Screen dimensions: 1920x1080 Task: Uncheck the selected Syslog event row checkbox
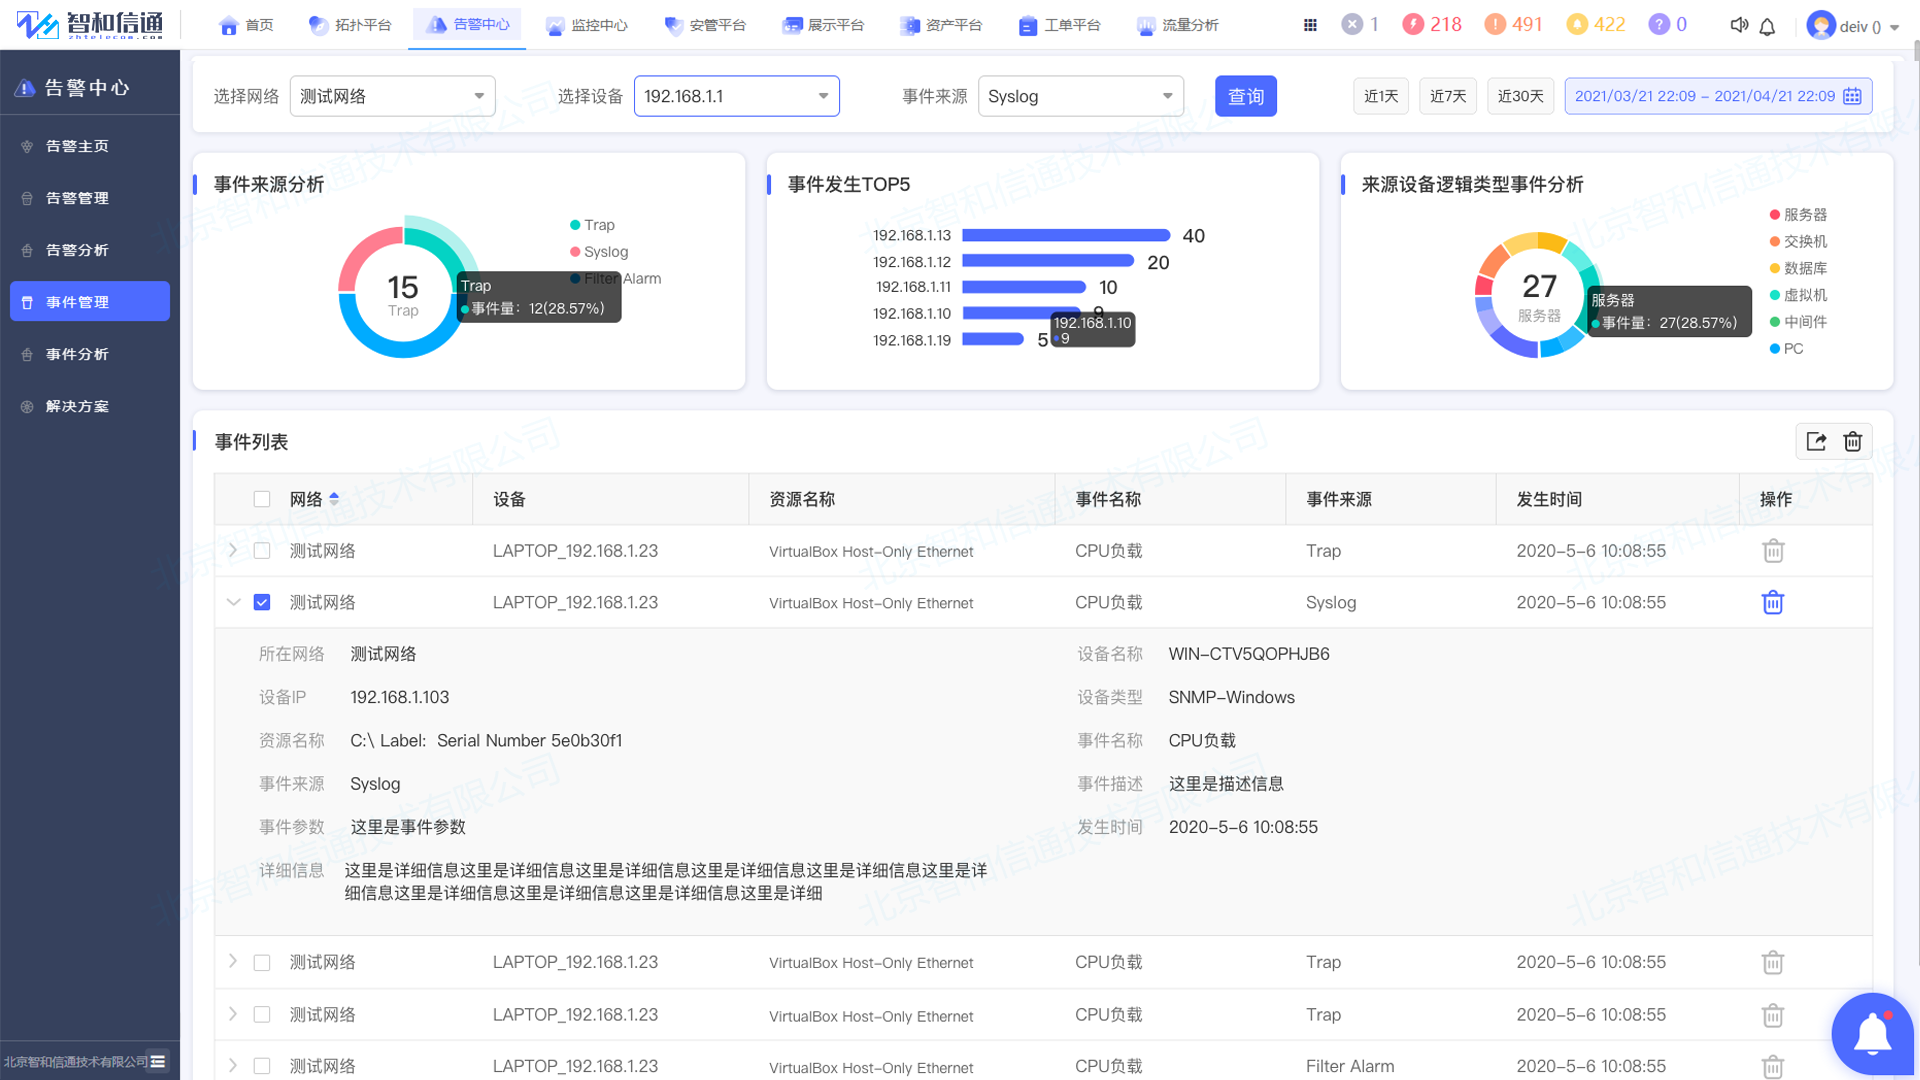[x=262, y=602]
